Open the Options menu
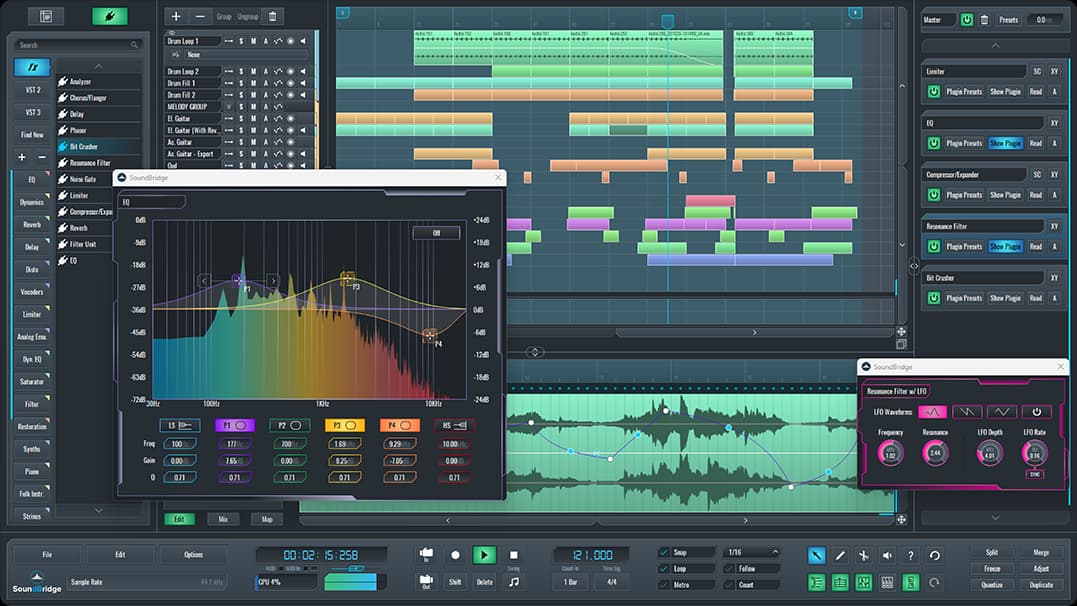 coord(193,554)
